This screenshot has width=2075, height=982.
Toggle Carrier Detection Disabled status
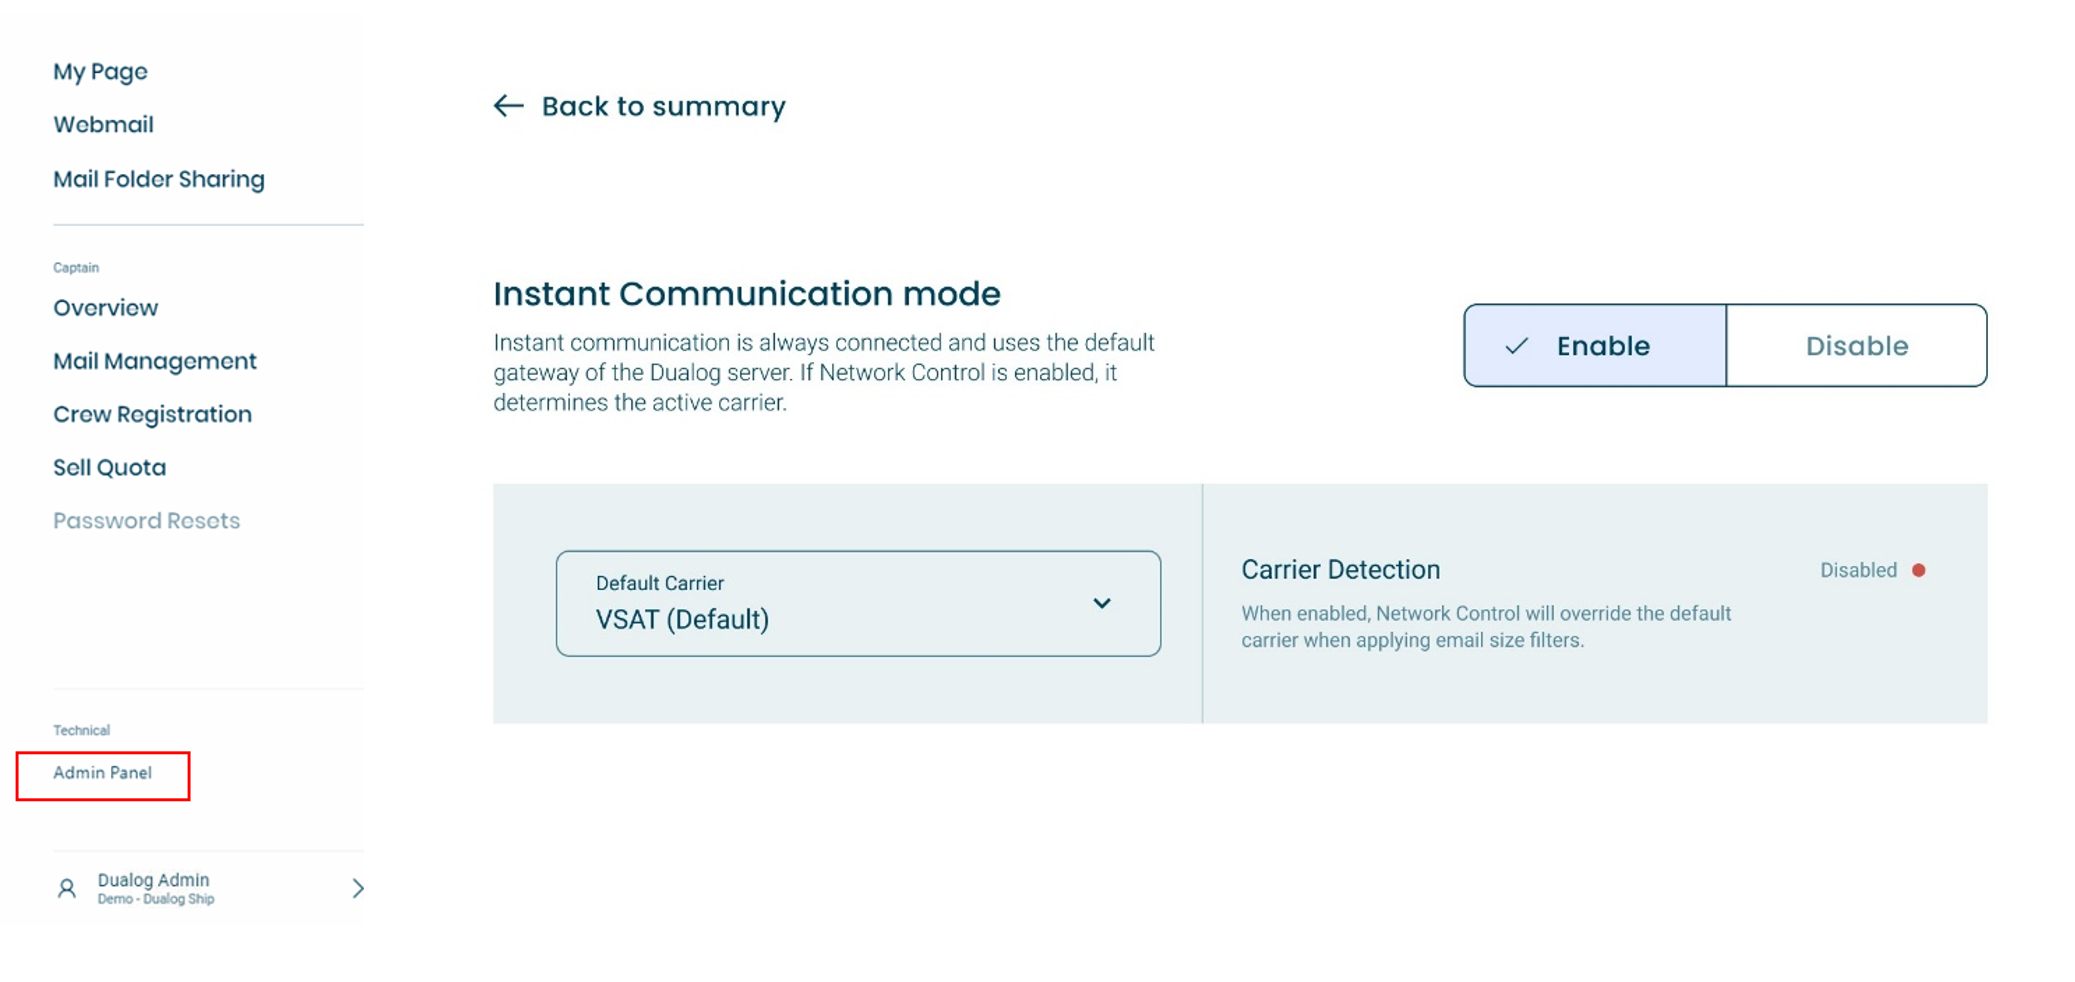[1872, 570]
